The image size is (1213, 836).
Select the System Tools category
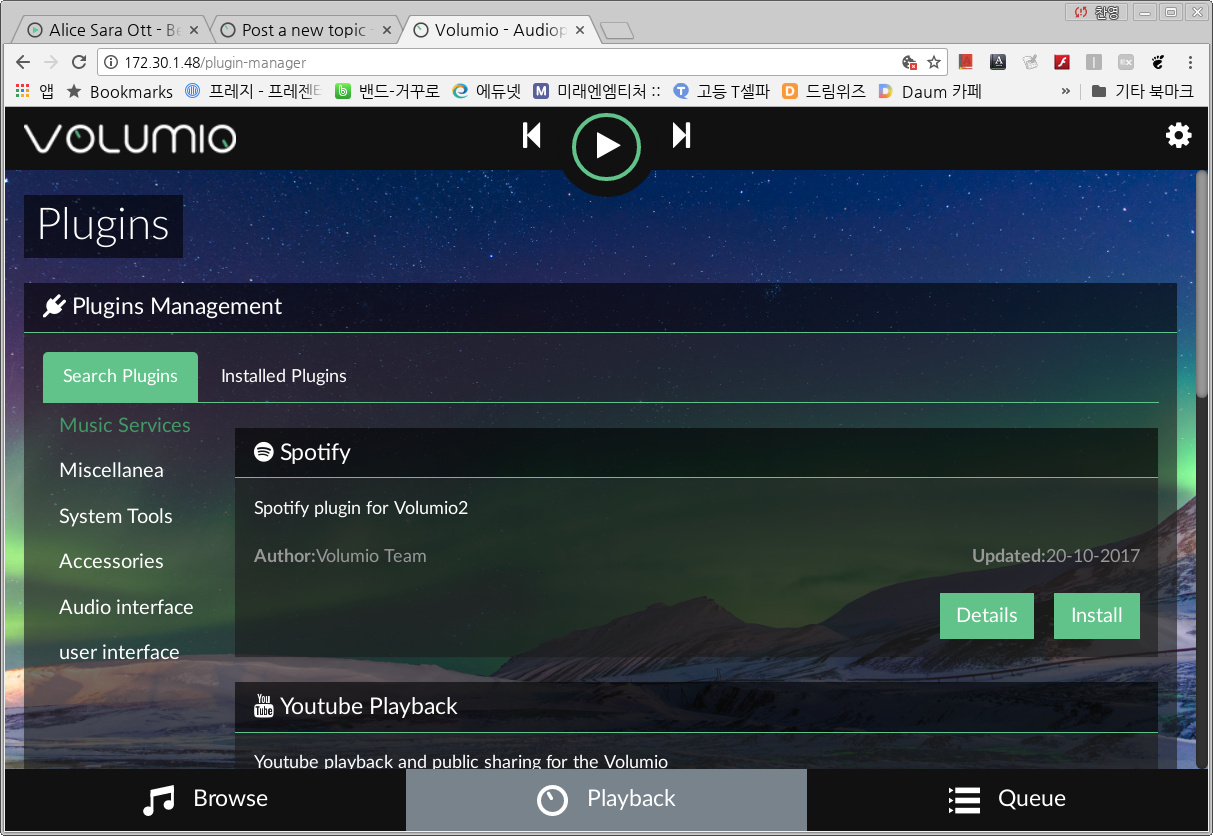pyautogui.click(x=116, y=516)
